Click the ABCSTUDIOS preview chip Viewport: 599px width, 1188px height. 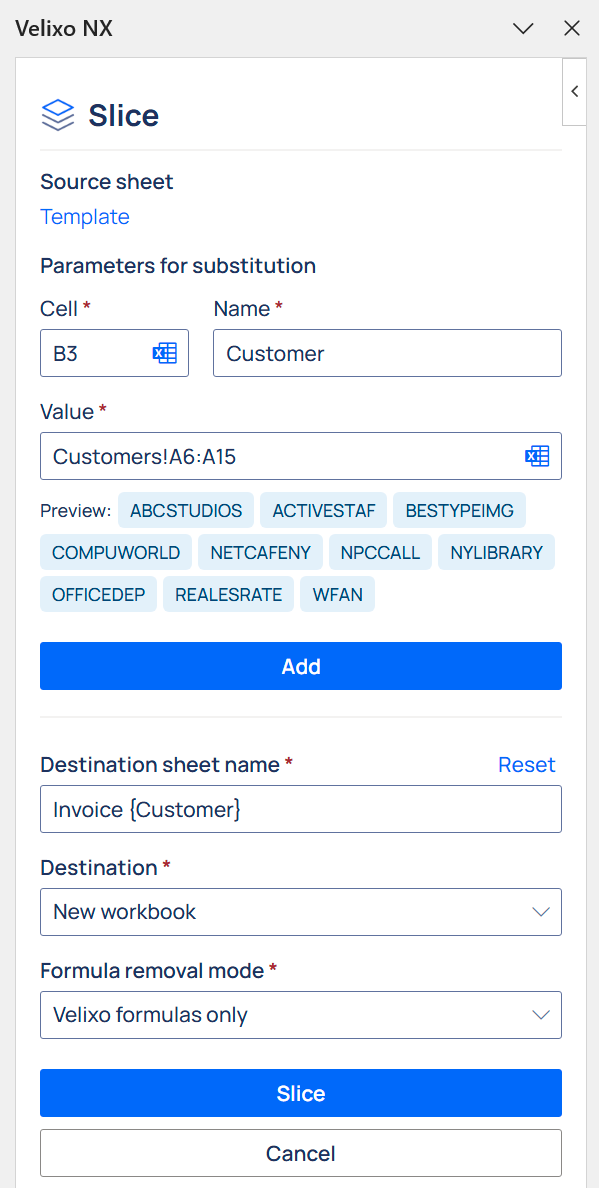click(x=186, y=510)
